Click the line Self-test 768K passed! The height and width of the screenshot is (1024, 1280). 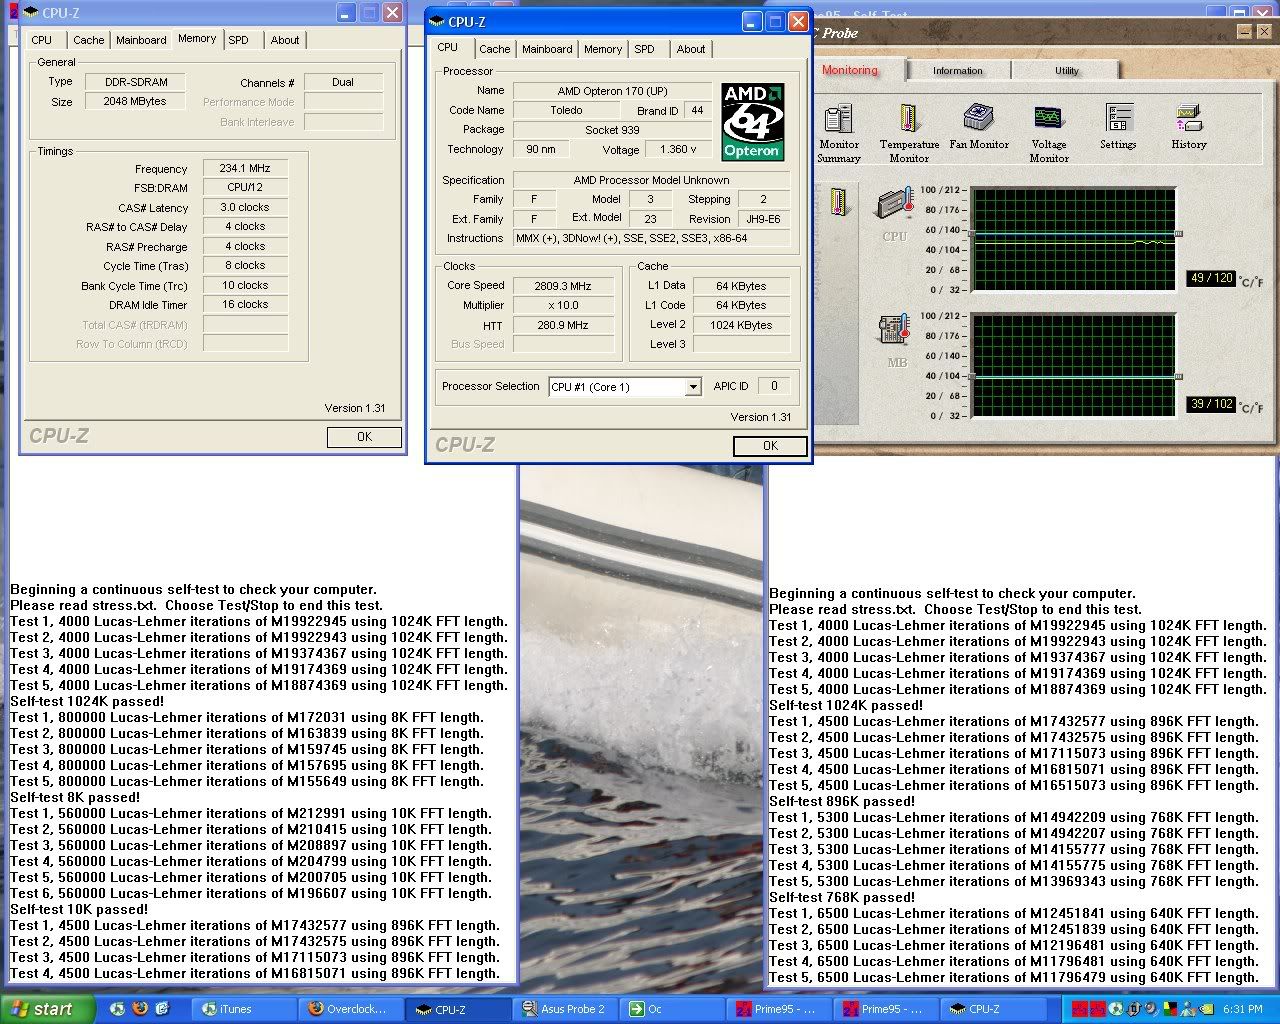click(x=842, y=898)
